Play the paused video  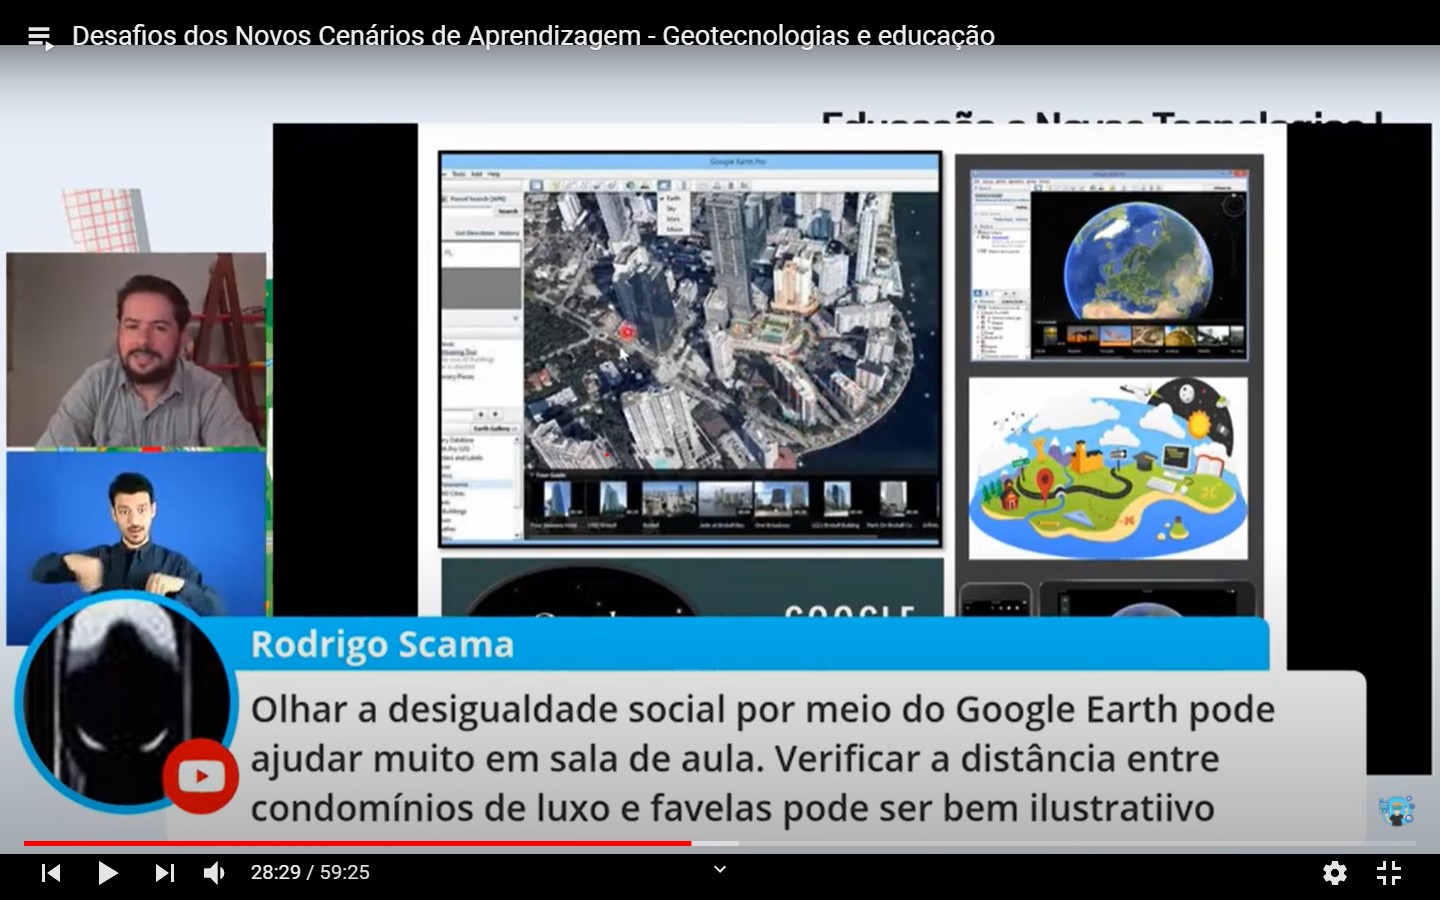click(107, 873)
